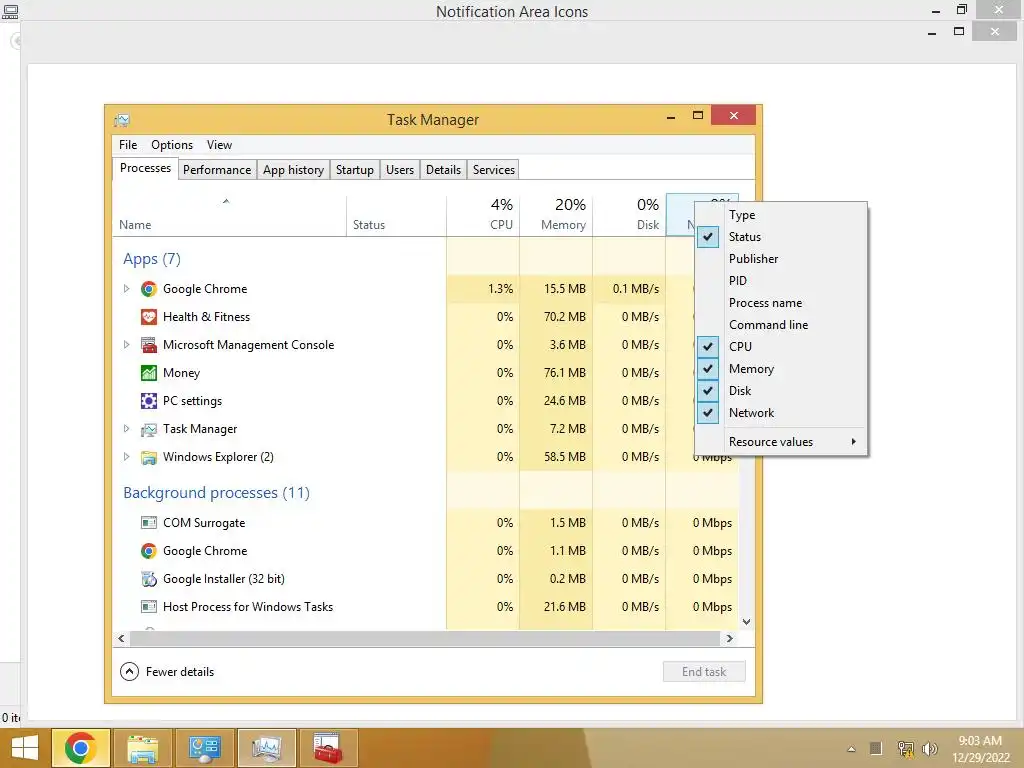This screenshot has width=1024, height=768.
Task: Open File Explorer from the taskbar
Action: (142, 748)
